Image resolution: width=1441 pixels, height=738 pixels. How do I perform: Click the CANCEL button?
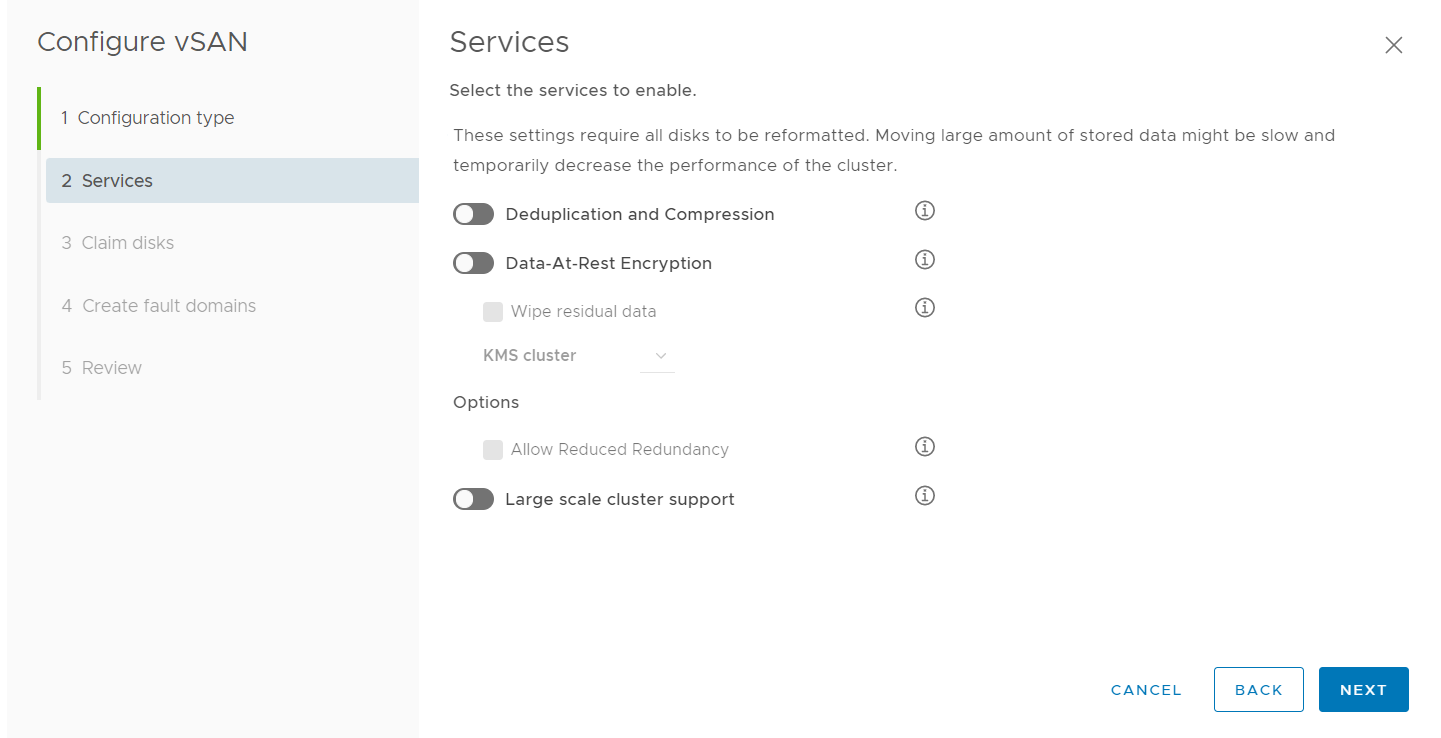tap(1146, 690)
